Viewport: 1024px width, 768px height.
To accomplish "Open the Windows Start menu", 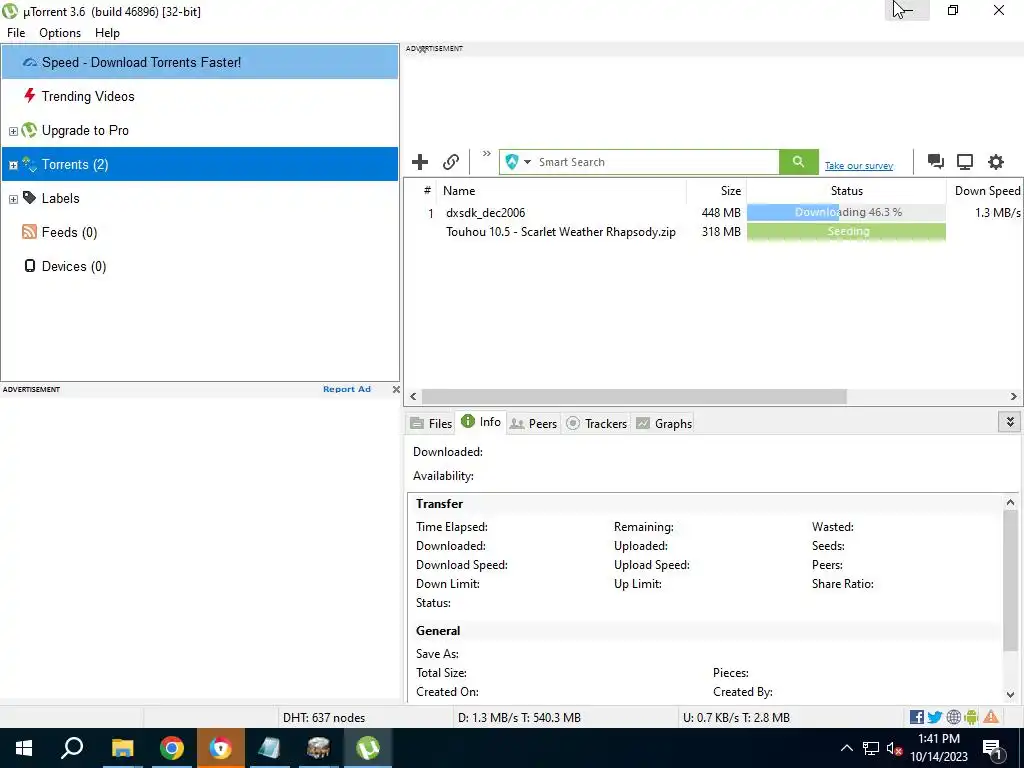I will coord(24,748).
